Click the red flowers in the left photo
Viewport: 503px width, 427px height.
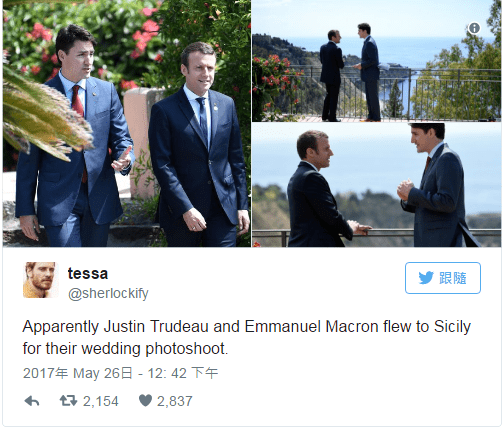143,35
